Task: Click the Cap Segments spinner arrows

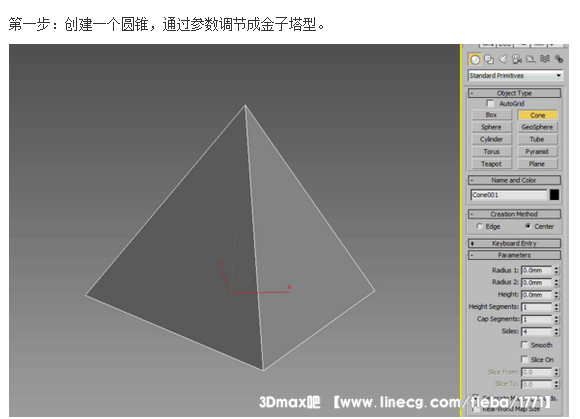Action: pos(556,319)
